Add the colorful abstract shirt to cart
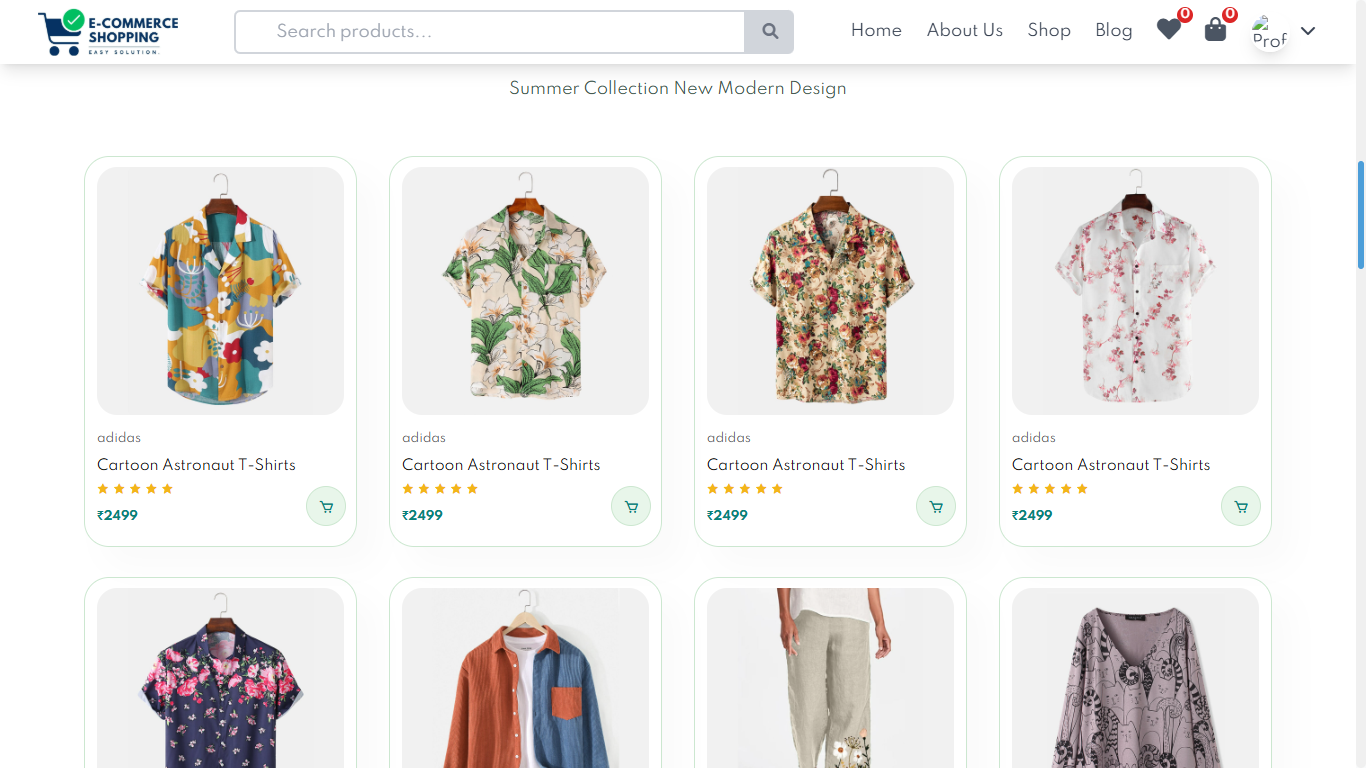 326,506
